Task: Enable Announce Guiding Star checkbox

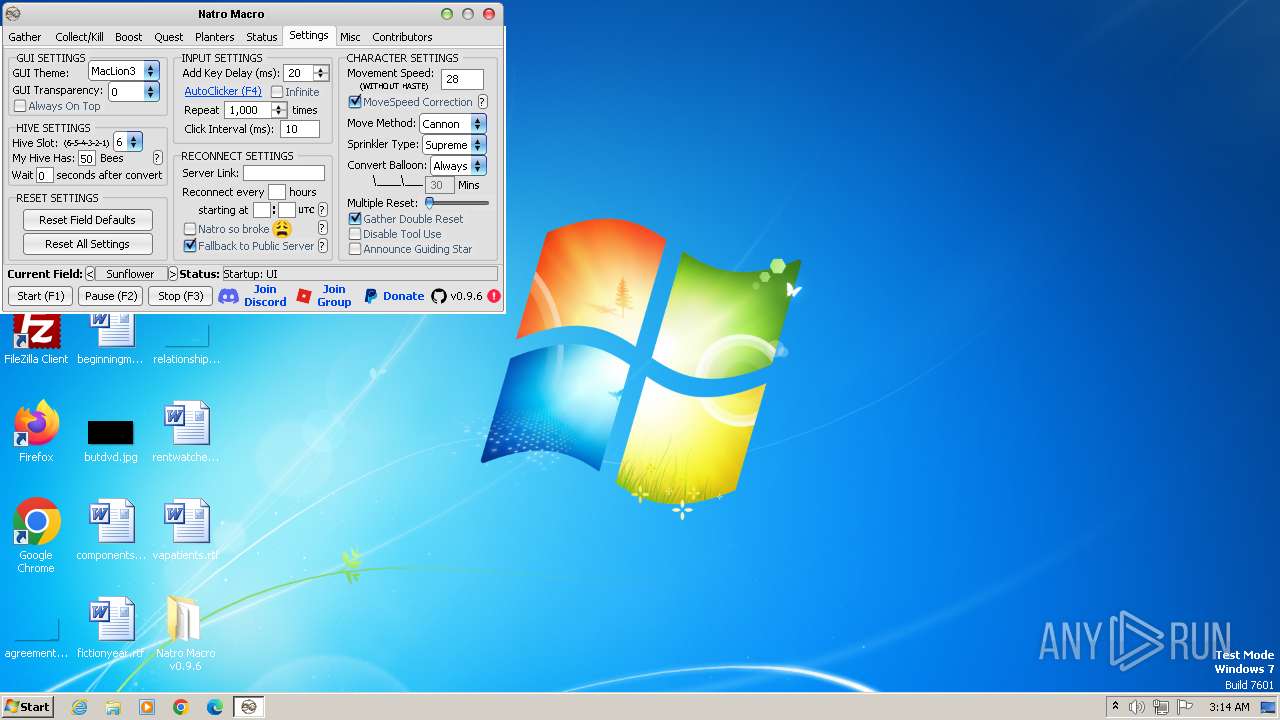Action: pos(355,249)
